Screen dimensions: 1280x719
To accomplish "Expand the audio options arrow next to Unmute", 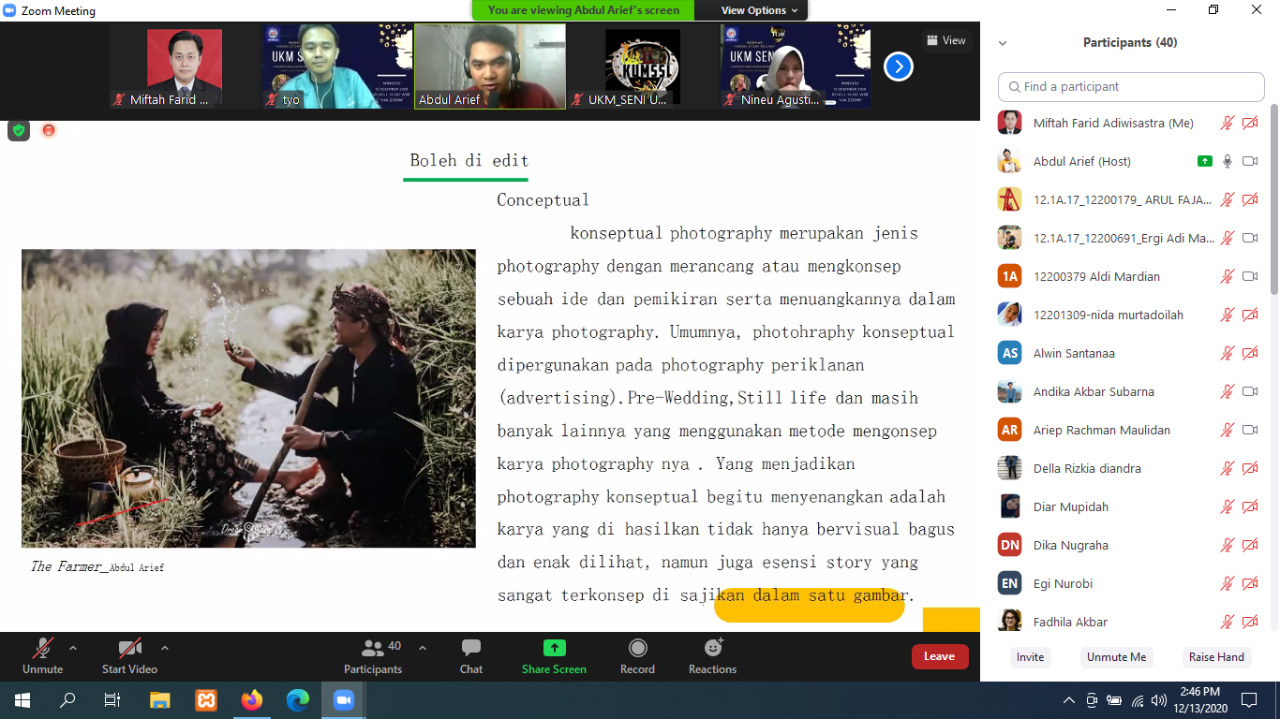I will (x=73, y=648).
